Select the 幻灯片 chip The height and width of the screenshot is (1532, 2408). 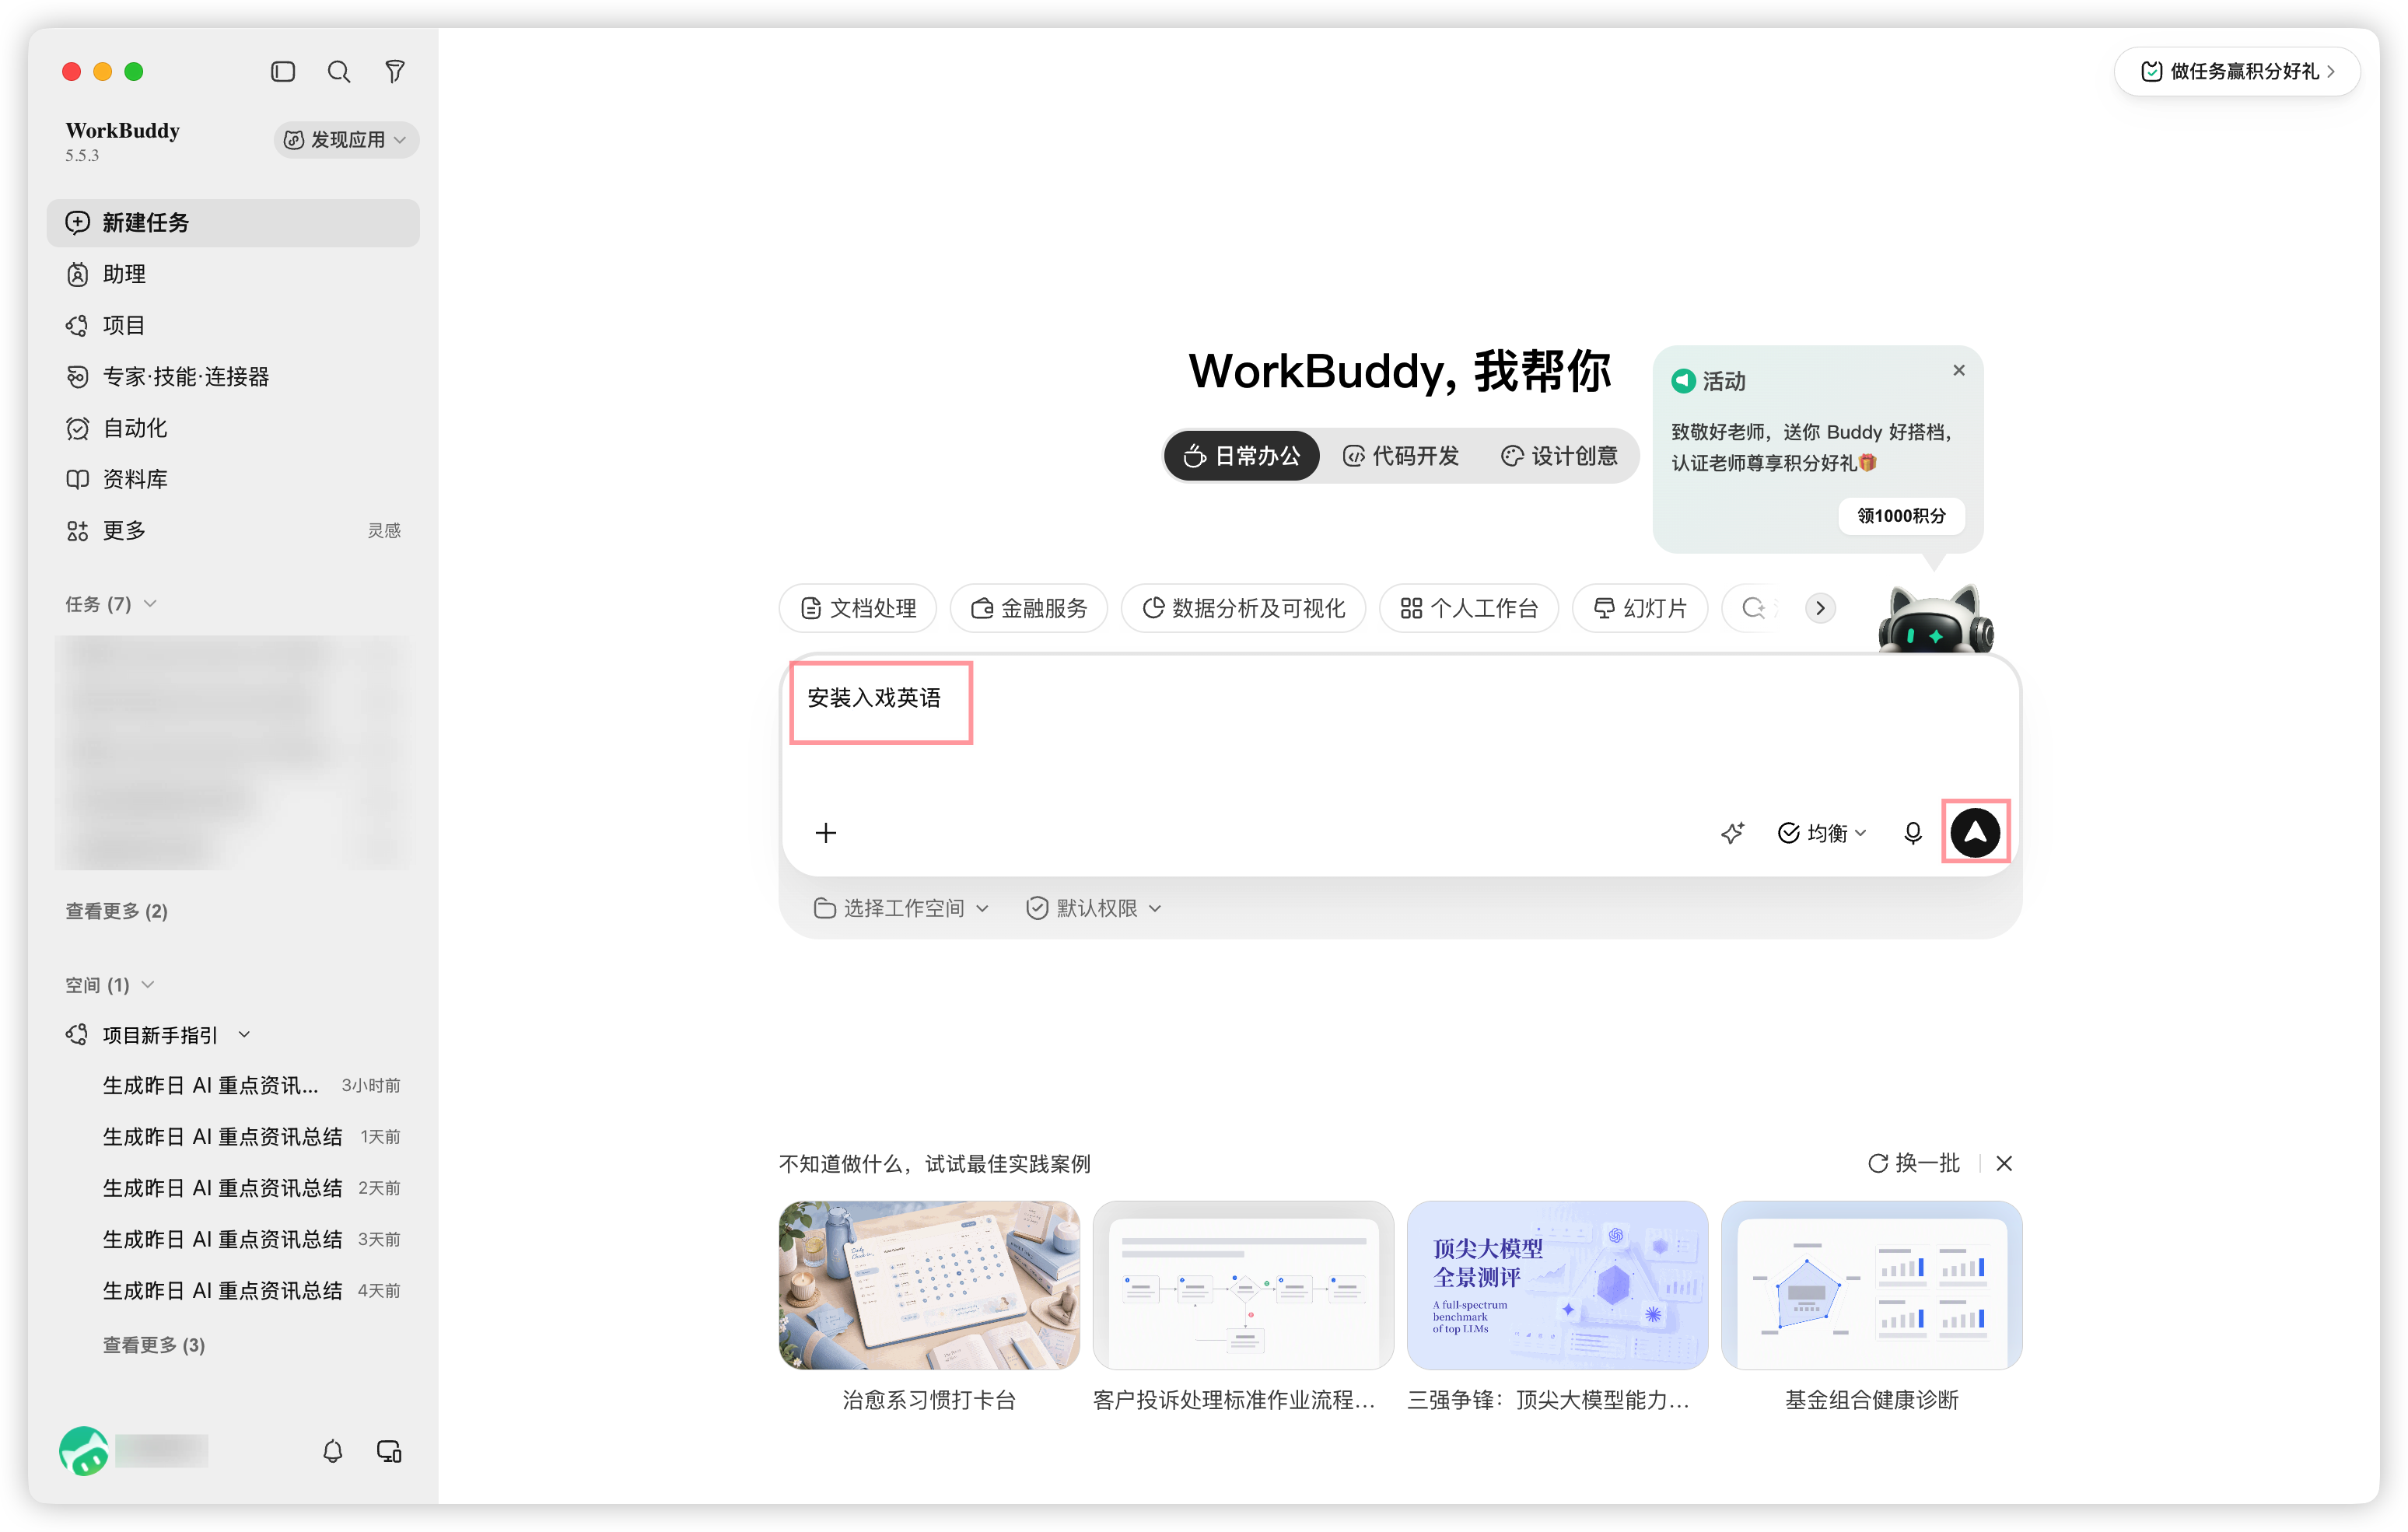point(1640,608)
